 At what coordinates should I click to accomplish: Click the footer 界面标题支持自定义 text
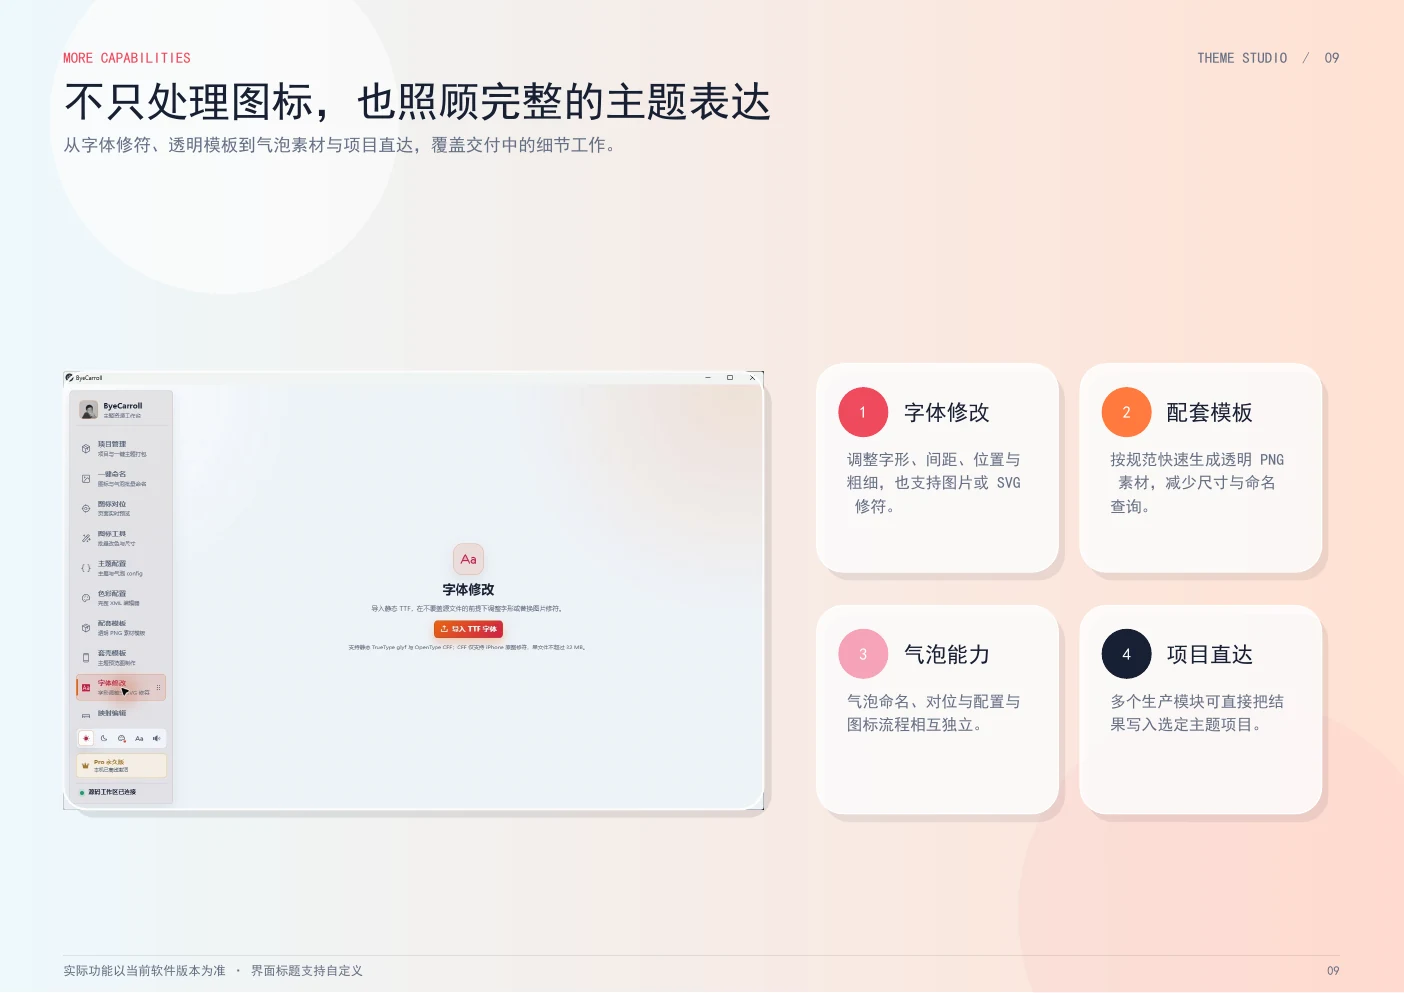click(307, 970)
